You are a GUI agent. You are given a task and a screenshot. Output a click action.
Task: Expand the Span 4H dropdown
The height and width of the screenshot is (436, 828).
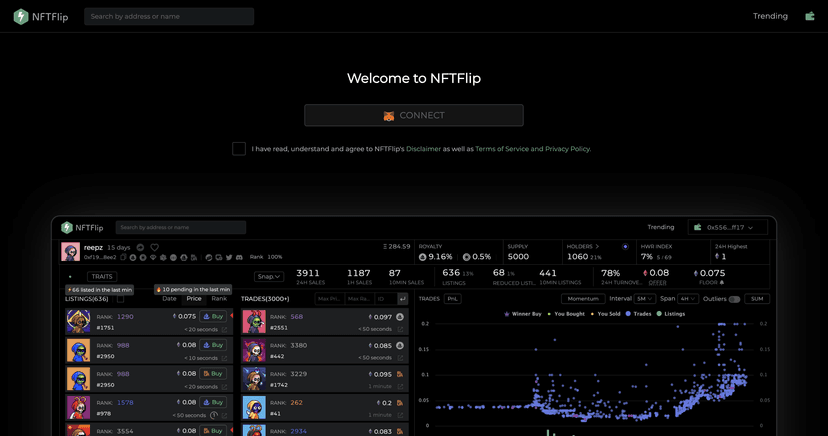click(x=687, y=299)
